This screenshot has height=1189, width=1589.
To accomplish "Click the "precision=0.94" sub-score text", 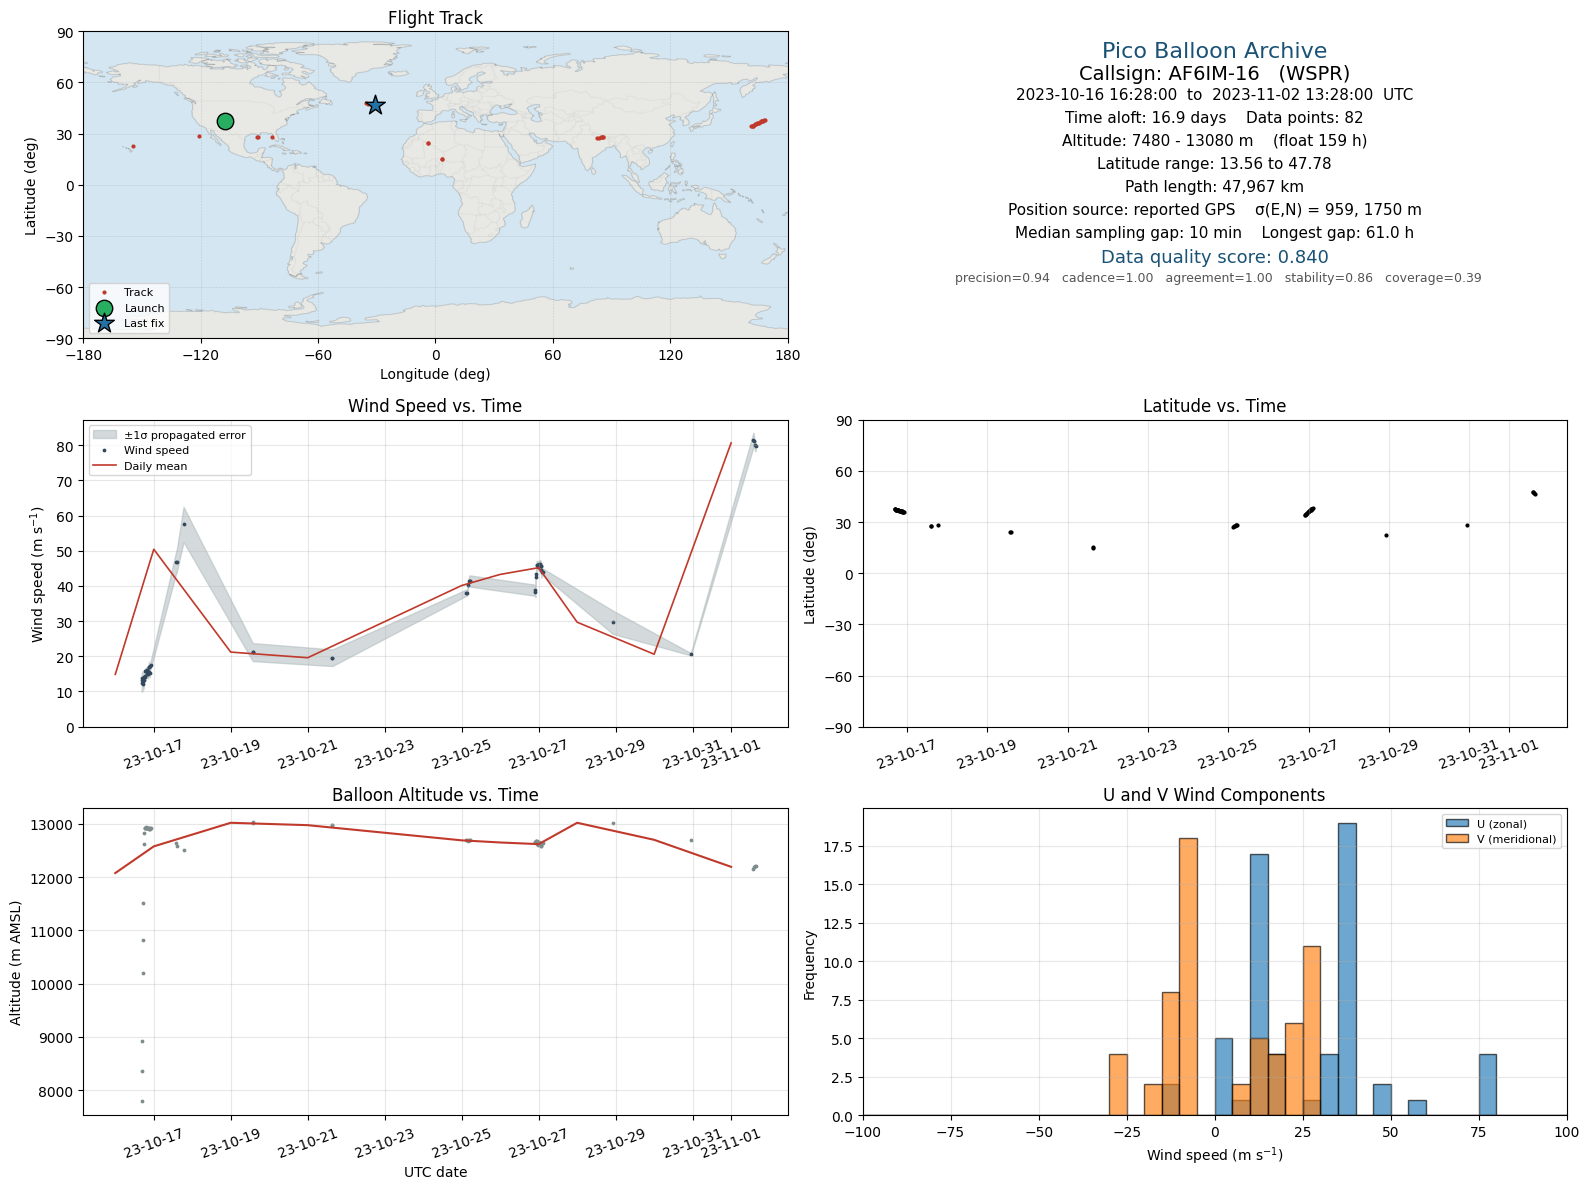I will (x=1002, y=278).
